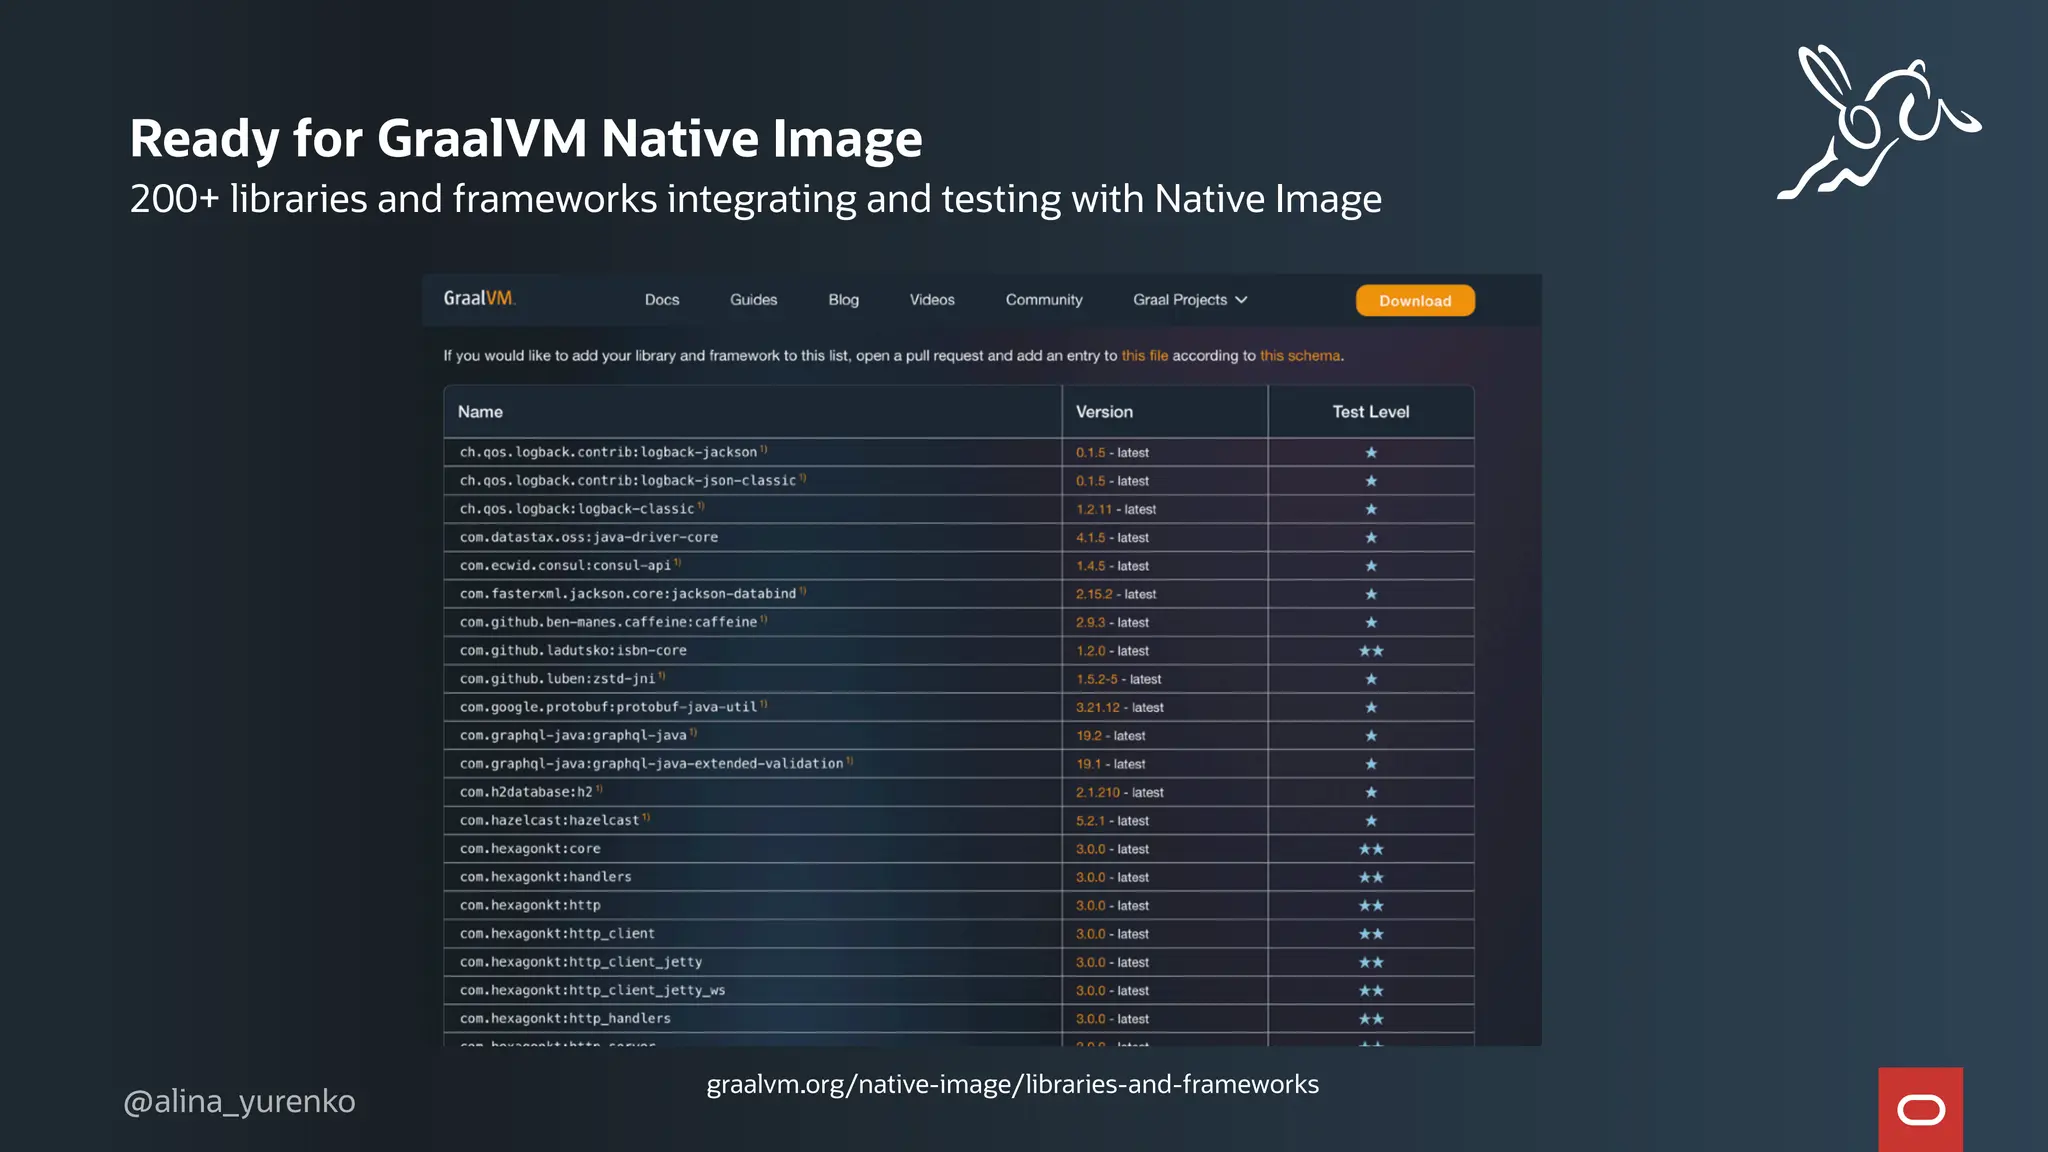Click version 1.2.0 of isbn-core
Image resolution: width=2048 pixels, height=1152 pixels.
pyautogui.click(x=1090, y=651)
